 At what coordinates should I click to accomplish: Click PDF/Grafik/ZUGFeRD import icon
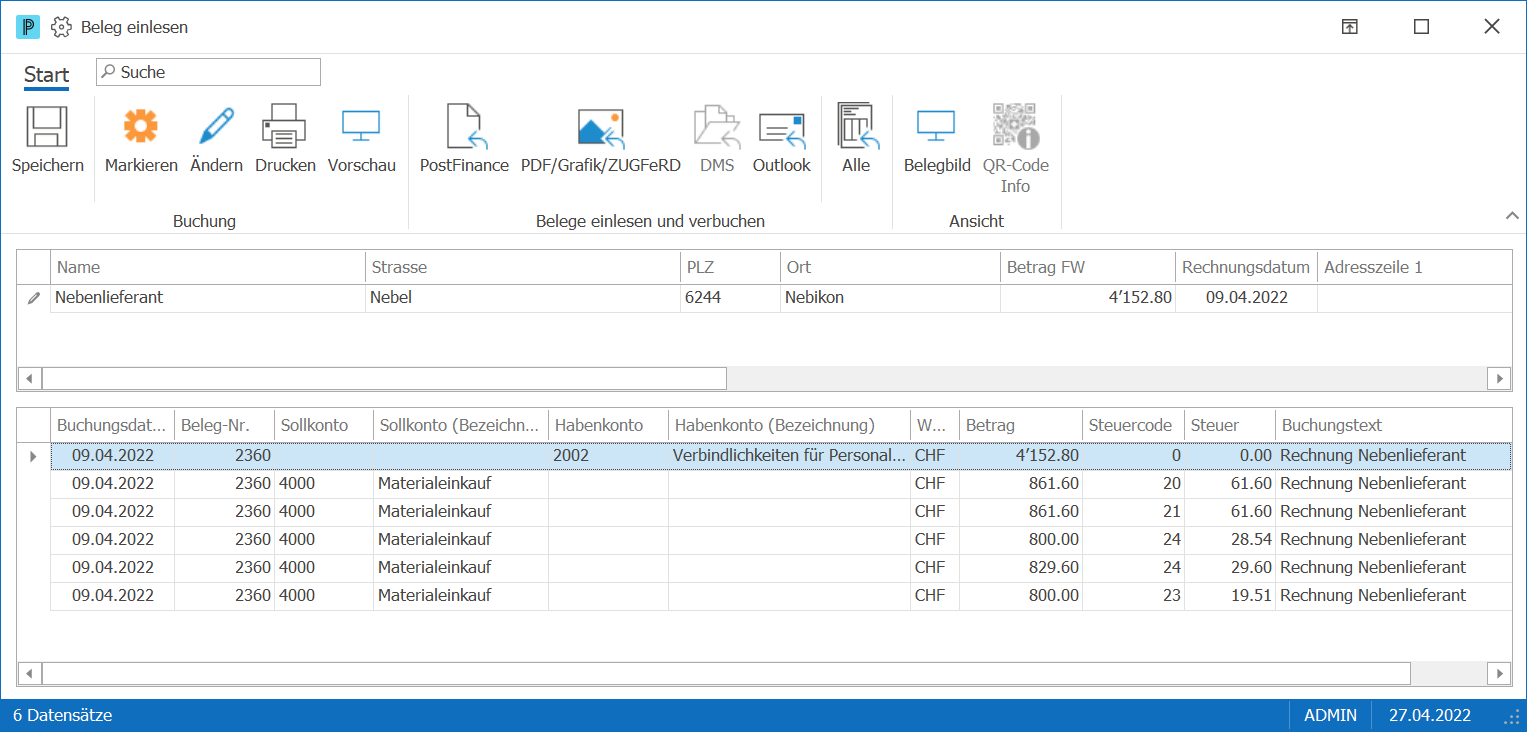point(600,127)
